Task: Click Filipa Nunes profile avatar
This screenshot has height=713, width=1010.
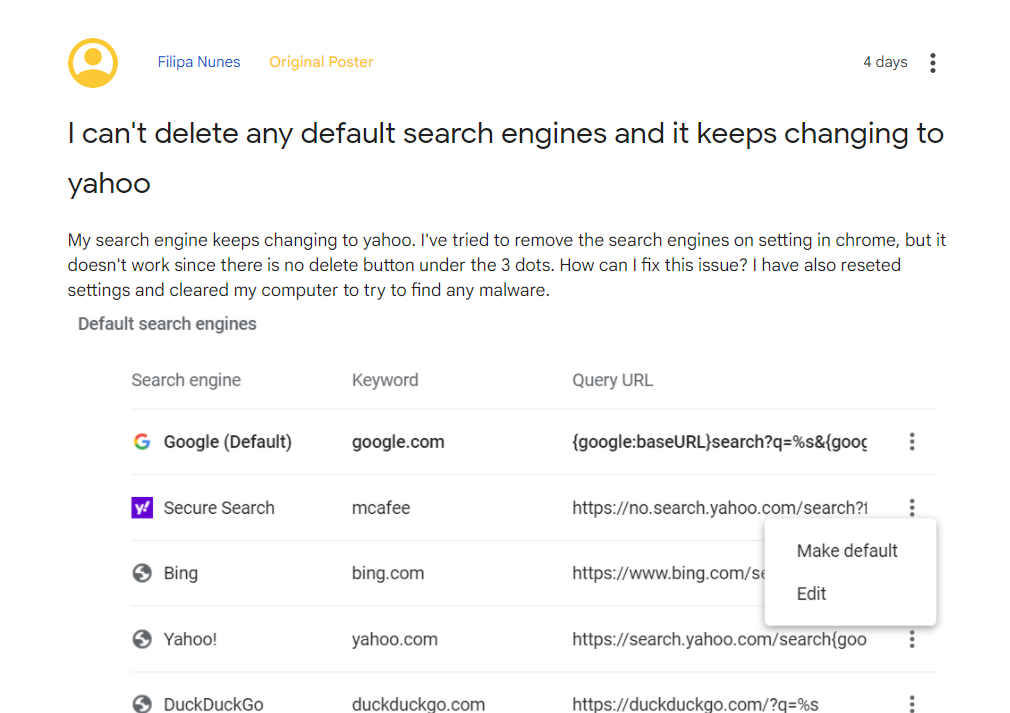Action: coord(93,63)
